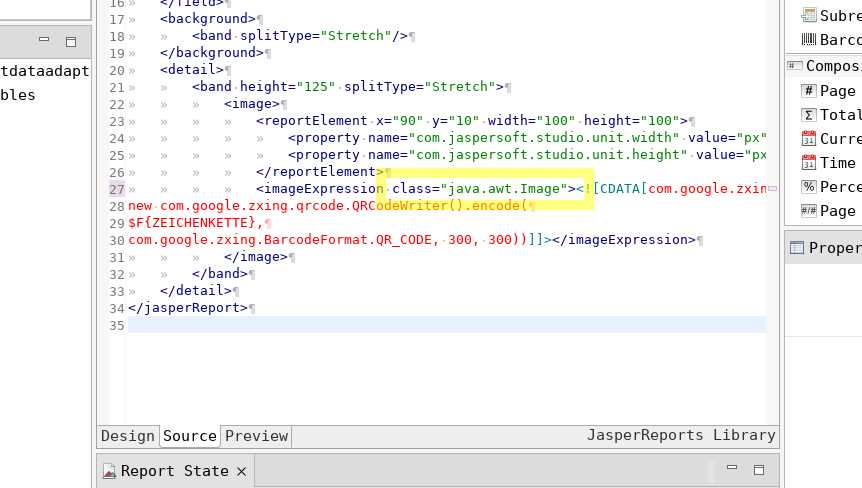Image resolution: width=862 pixels, height=488 pixels.
Task: Click the Source tab
Action: point(190,436)
